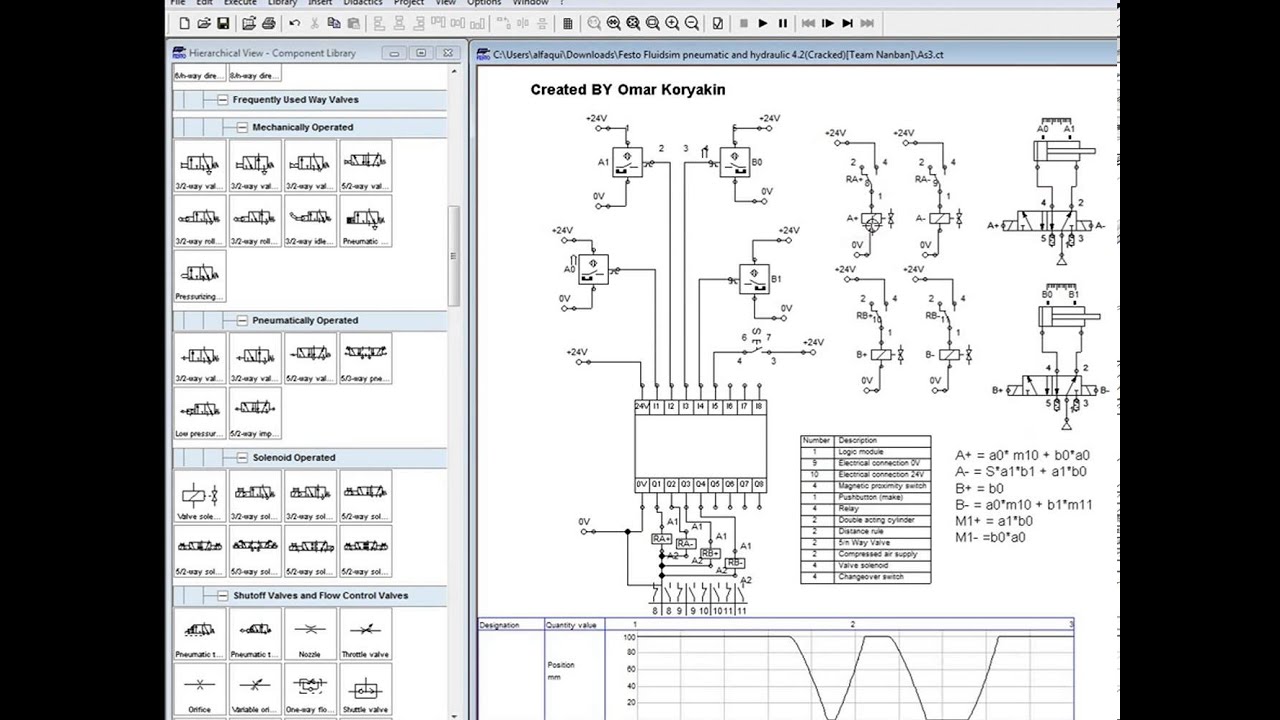Collapse the Solenoid Operated group

pos(243,458)
